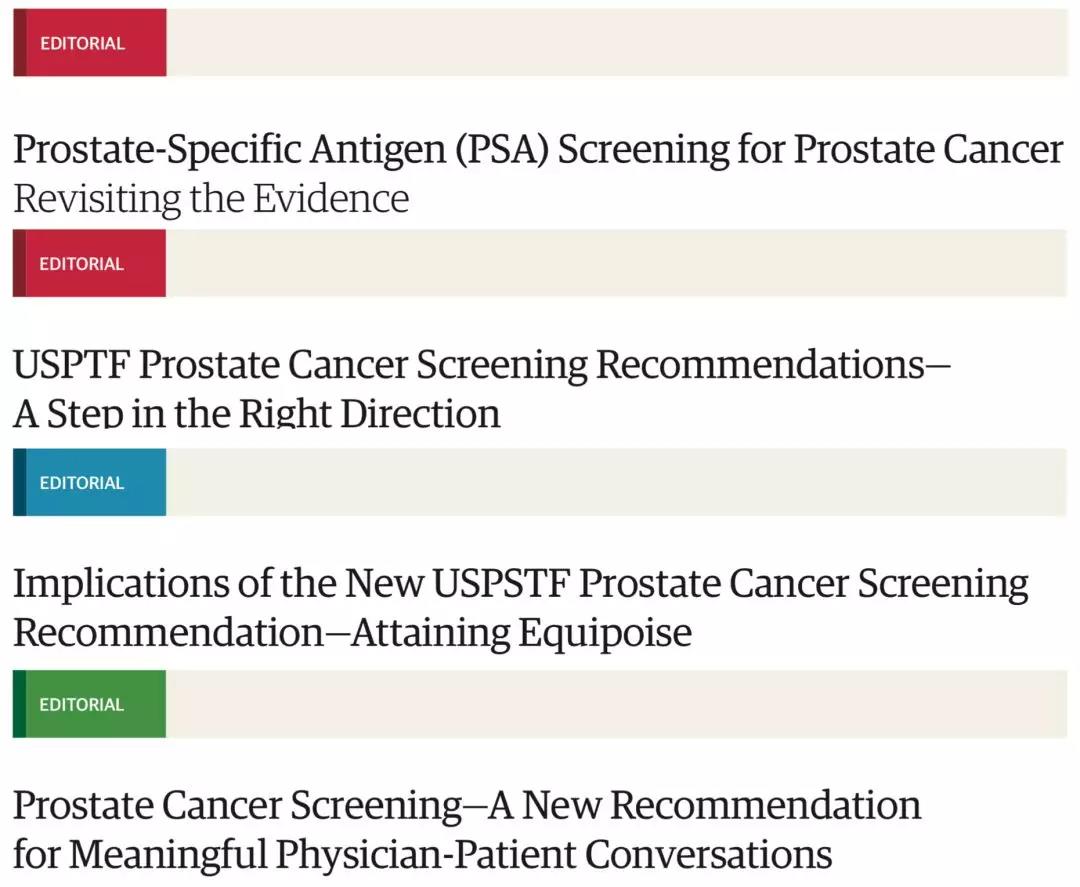Open the "Implications of the New USPSTF" headline
The image size is (1080, 887).
[520, 584]
